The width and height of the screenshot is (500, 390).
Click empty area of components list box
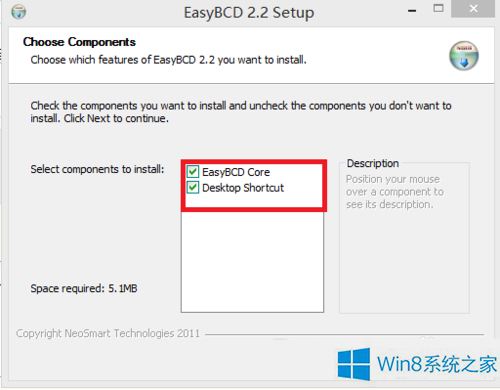[x=252, y=262]
